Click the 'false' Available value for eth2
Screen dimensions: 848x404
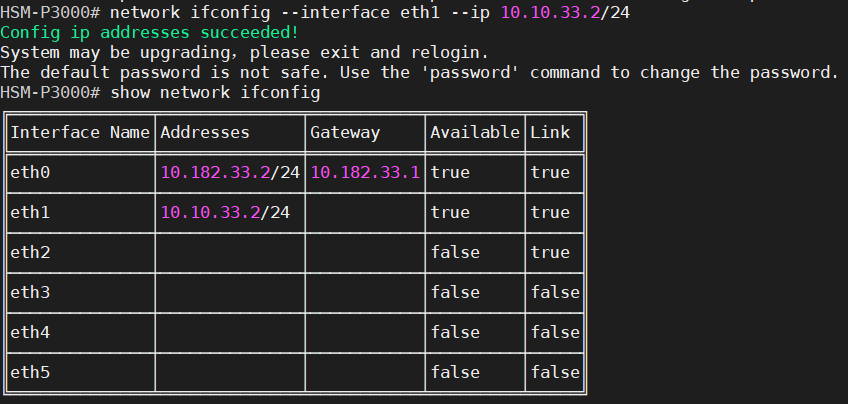455,252
